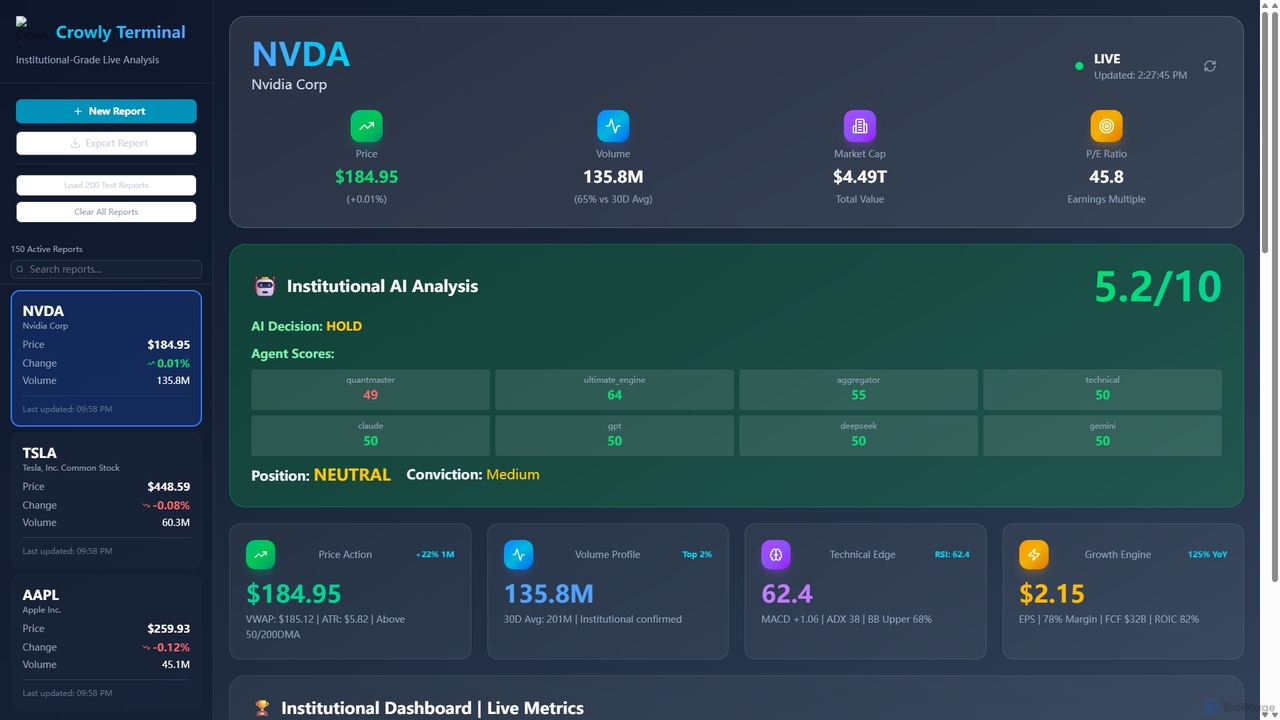Click the large NVDA ticker heading
This screenshot has width=1280, height=720.
pos(301,54)
